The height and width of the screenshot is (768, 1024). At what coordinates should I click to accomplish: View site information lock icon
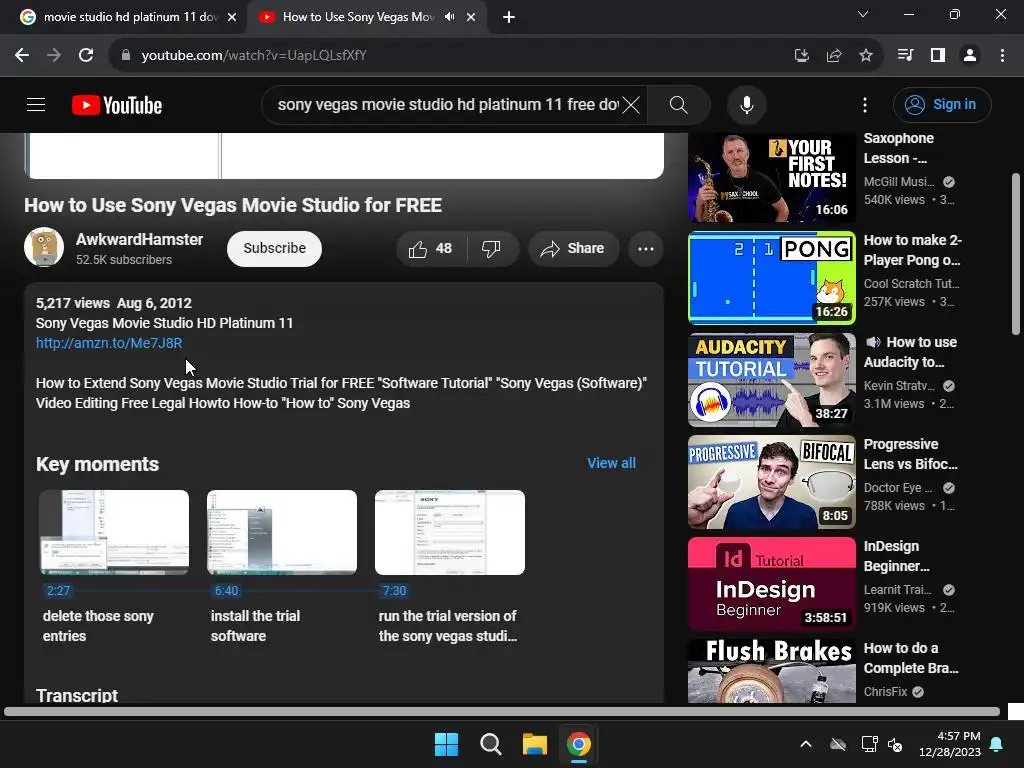125,56
